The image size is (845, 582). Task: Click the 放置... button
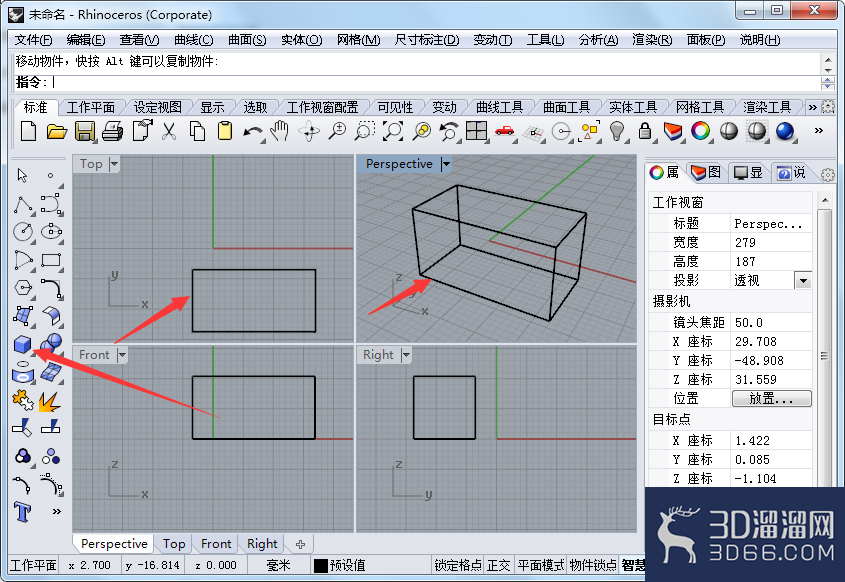771,399
